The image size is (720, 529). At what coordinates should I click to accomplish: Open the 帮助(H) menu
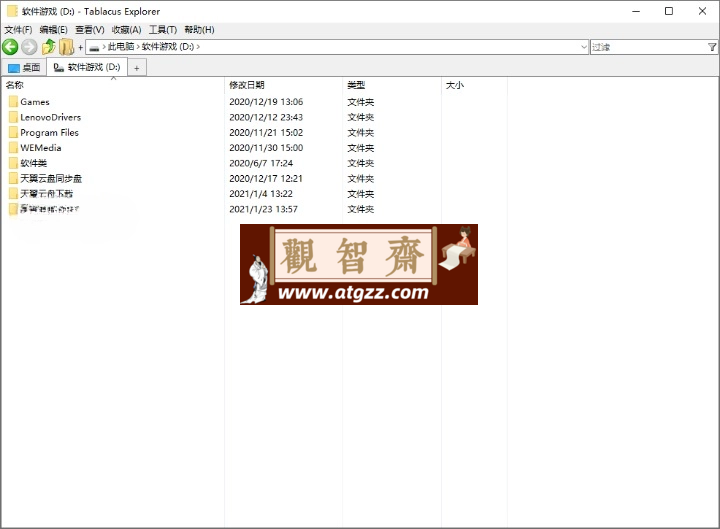199,30
